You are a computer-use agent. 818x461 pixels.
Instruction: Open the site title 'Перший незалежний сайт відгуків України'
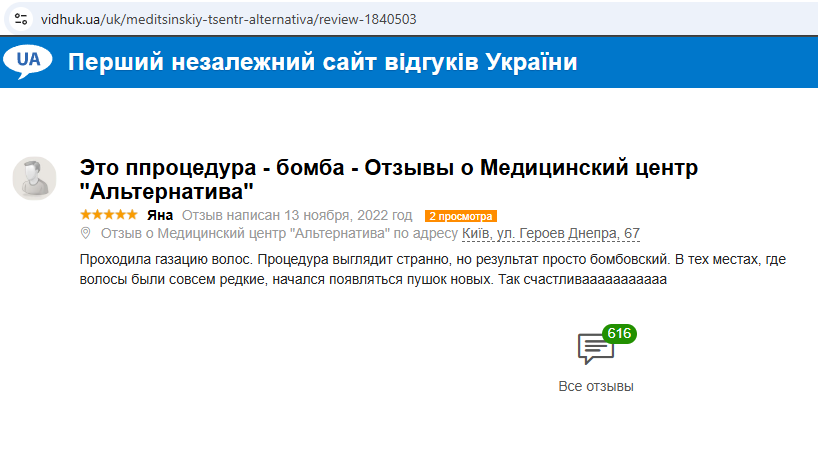point(323,62)
